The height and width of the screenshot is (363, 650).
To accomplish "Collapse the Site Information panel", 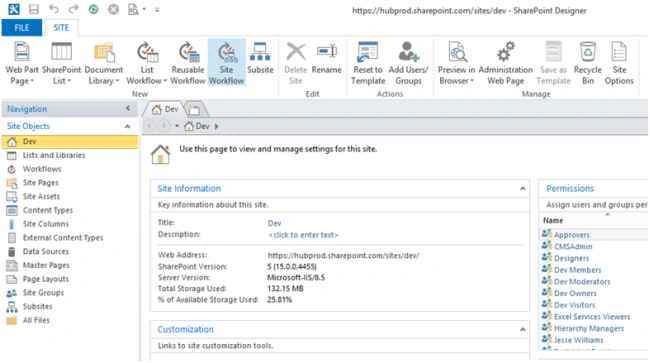I will coord(522,189).
